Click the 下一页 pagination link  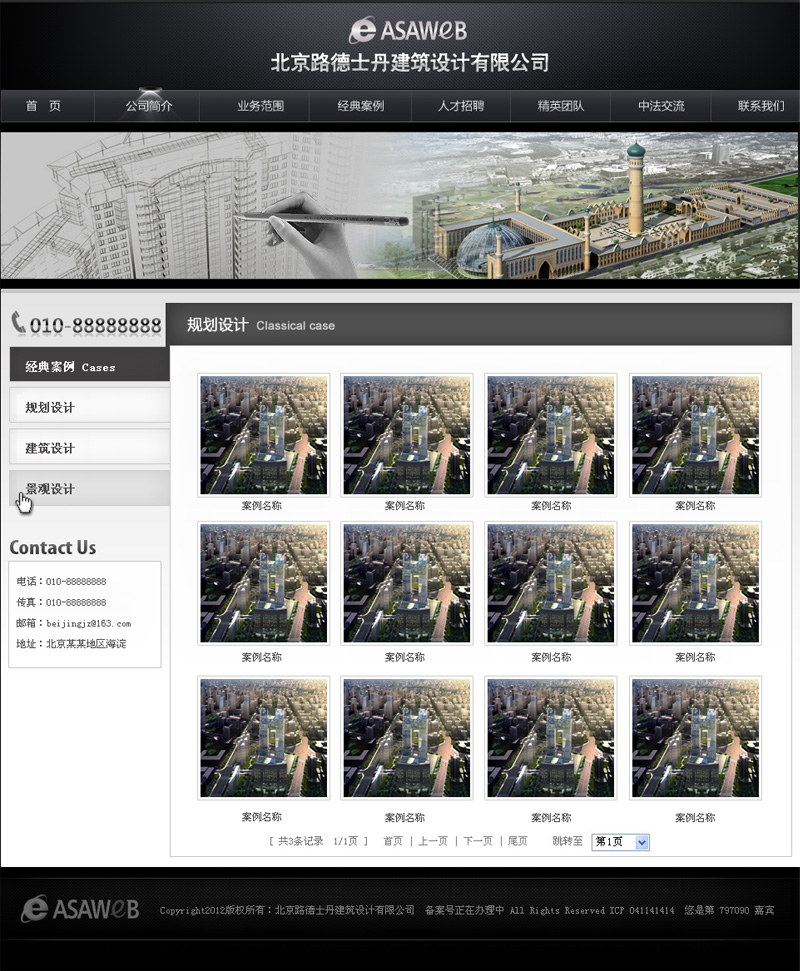pos(477,842)
